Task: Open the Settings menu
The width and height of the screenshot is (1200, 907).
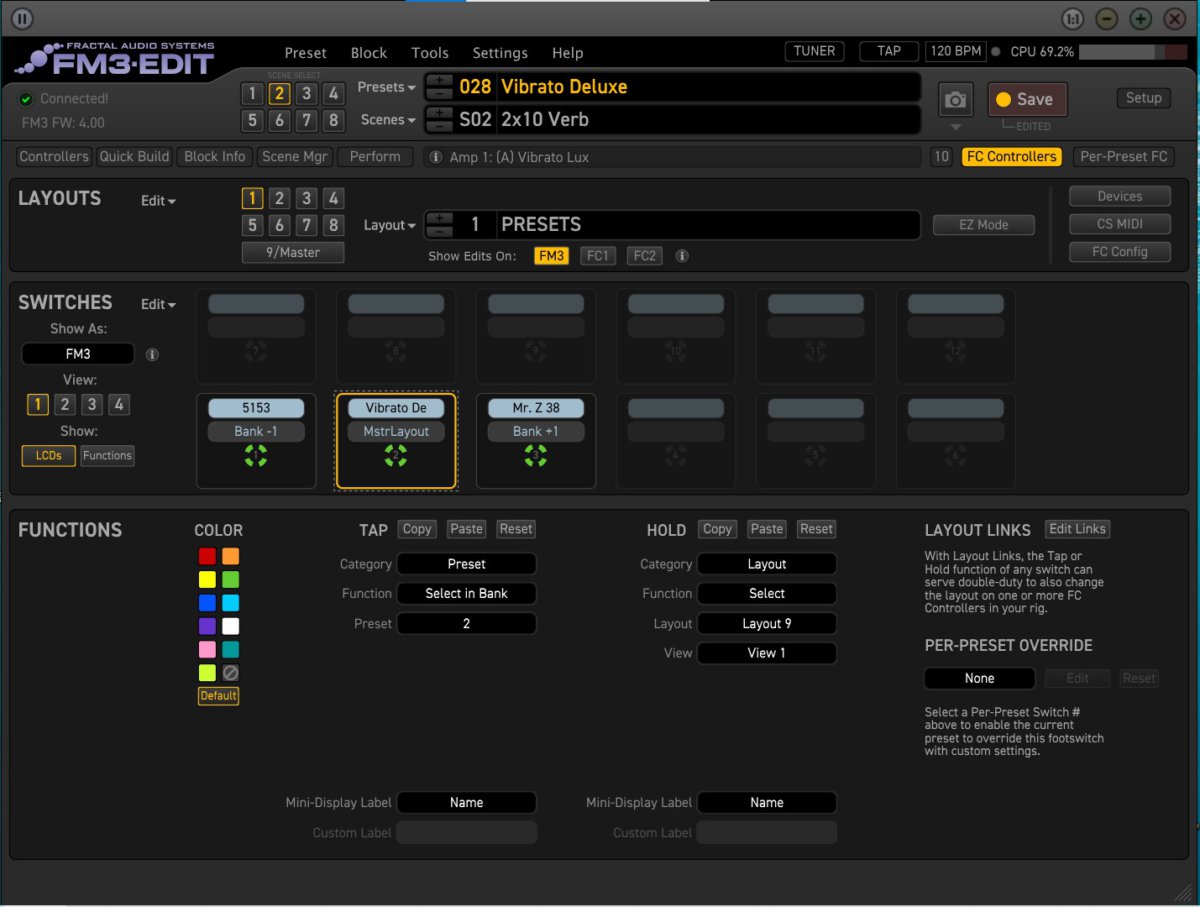Action: [x=500, y=53]
